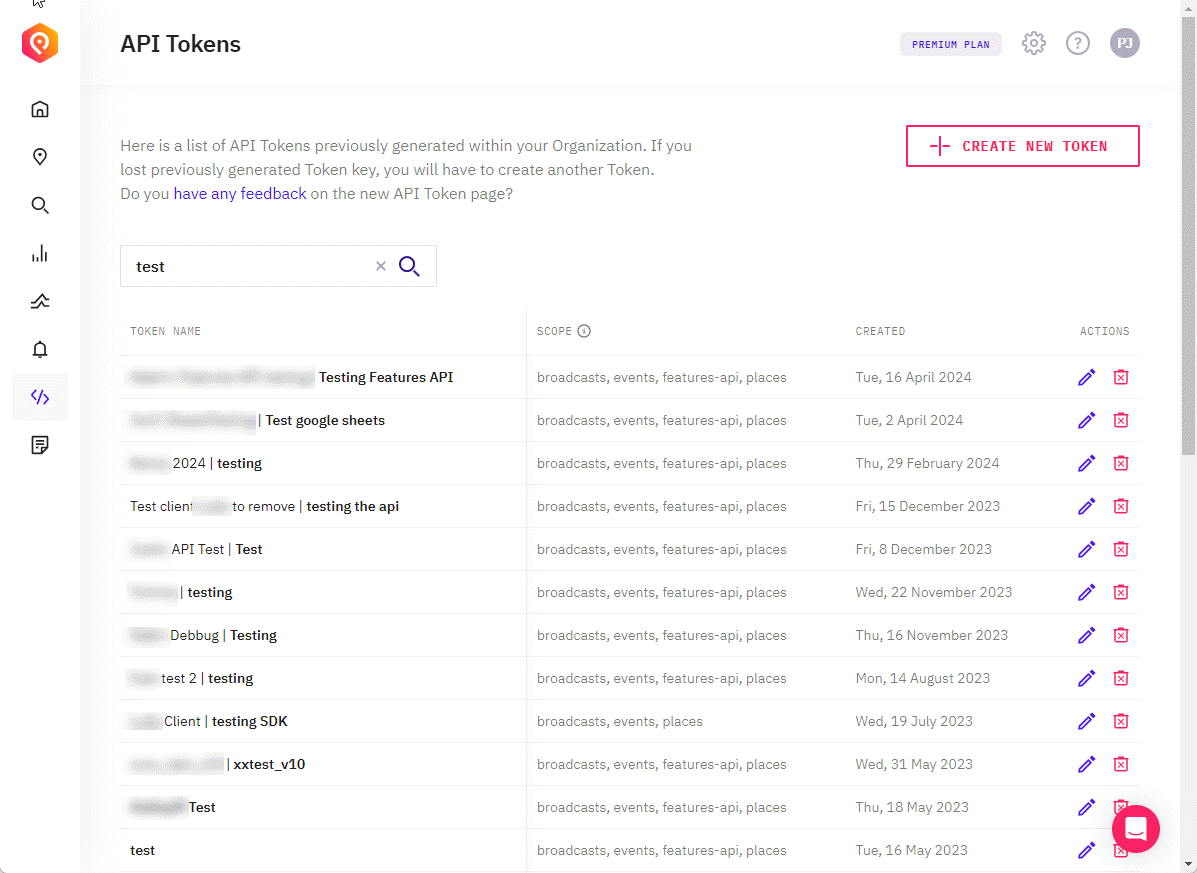The height and width of the screenshot is (873, 1197).
Task: Delete the Client | testing SDK token
Action: pos(1121,721)
